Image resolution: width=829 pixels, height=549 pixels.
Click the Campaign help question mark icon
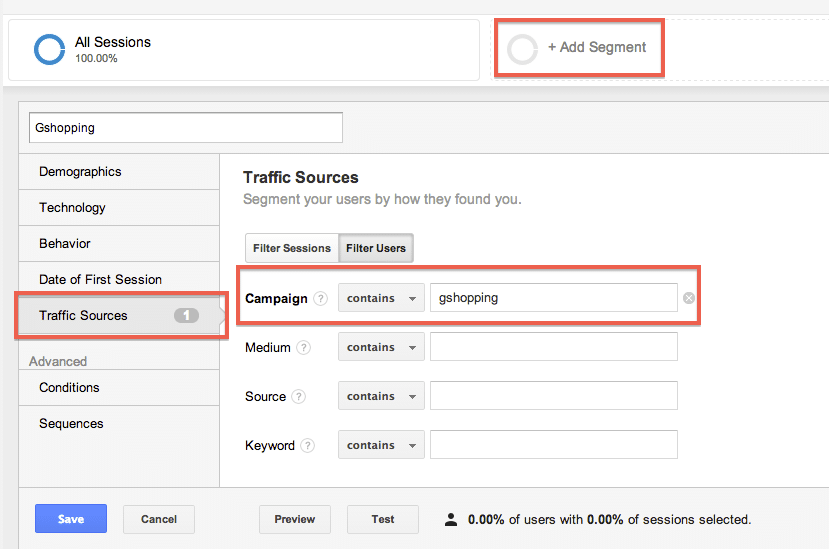point(320,299)
